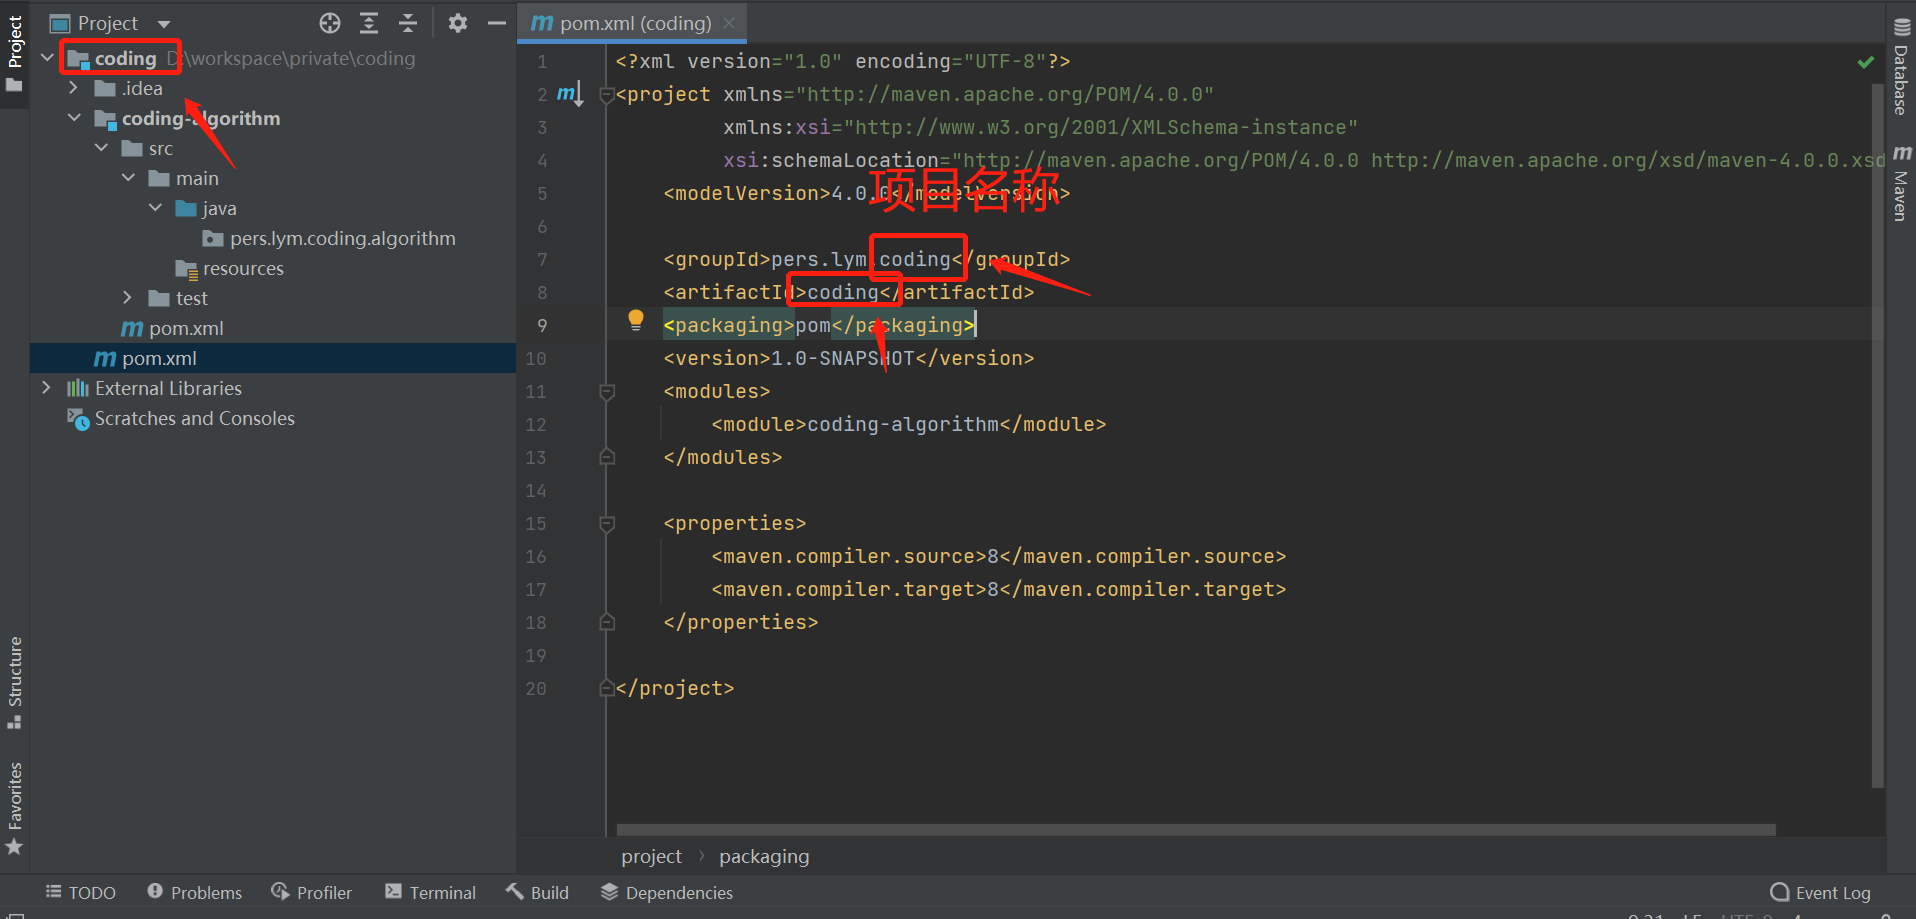This screenshot has width=1916, height=919.
Task: Click the editor vertical scrollbar
Action: click(x=1878, y=435)
